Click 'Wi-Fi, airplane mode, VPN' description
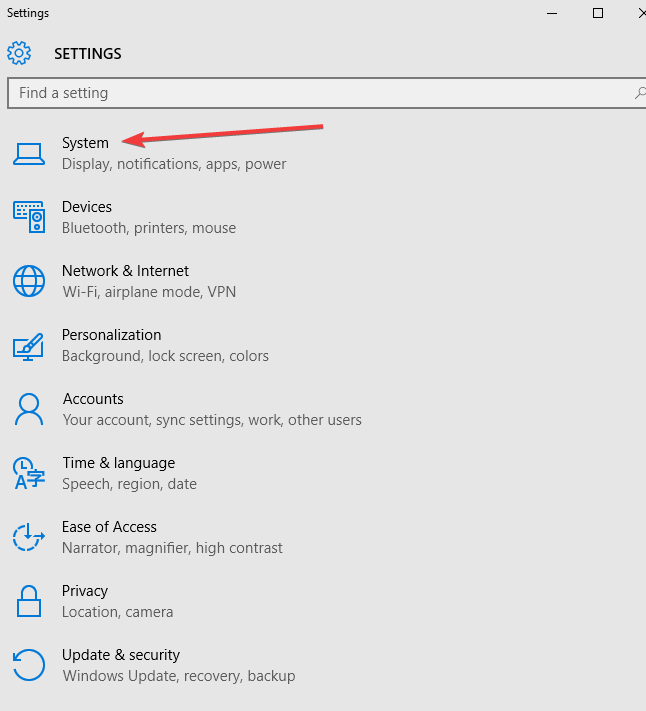 coord(149,292)
